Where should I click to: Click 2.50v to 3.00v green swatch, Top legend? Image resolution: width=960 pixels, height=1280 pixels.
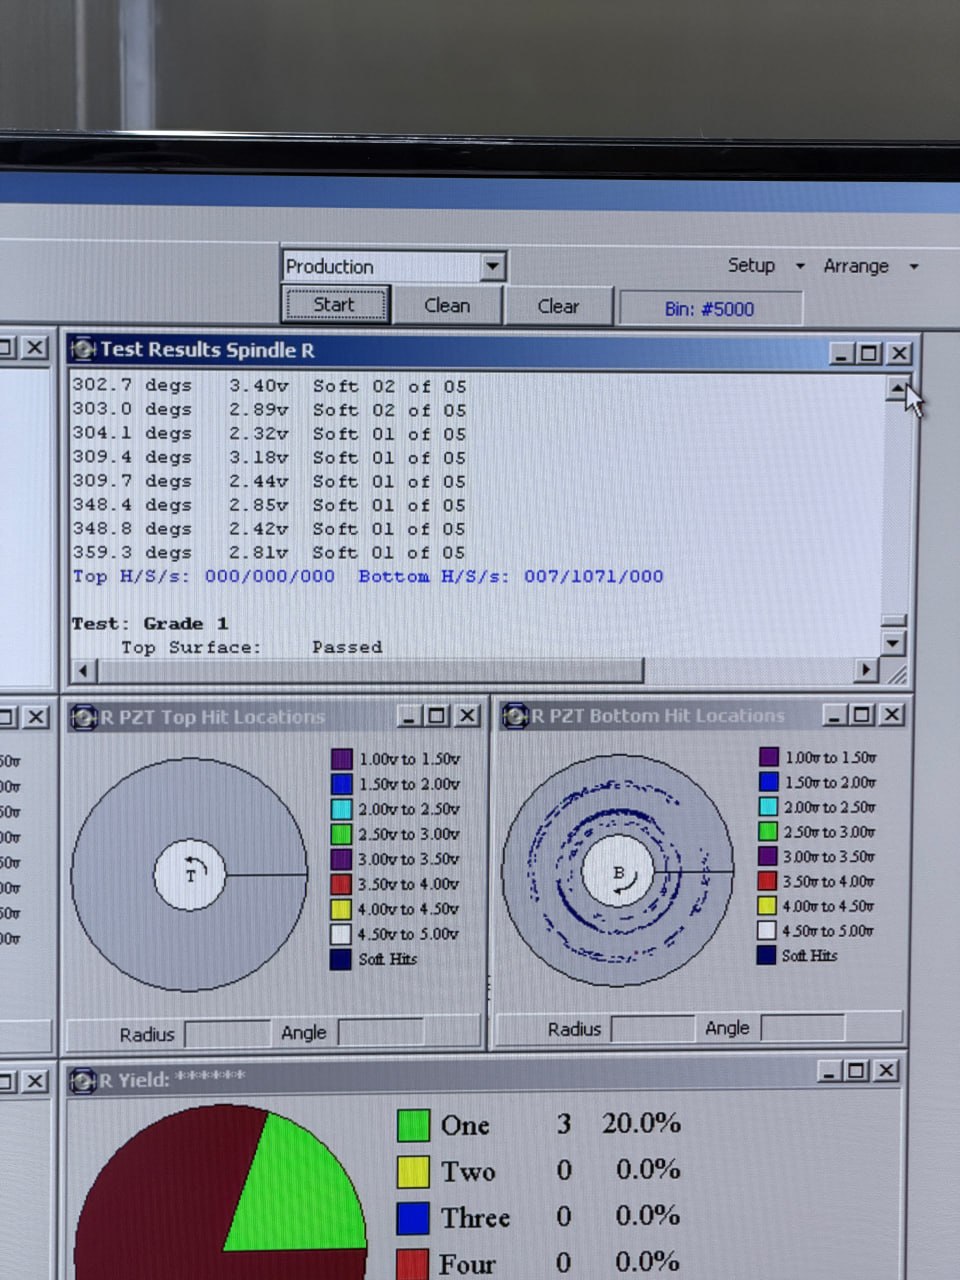click(342, 834)
